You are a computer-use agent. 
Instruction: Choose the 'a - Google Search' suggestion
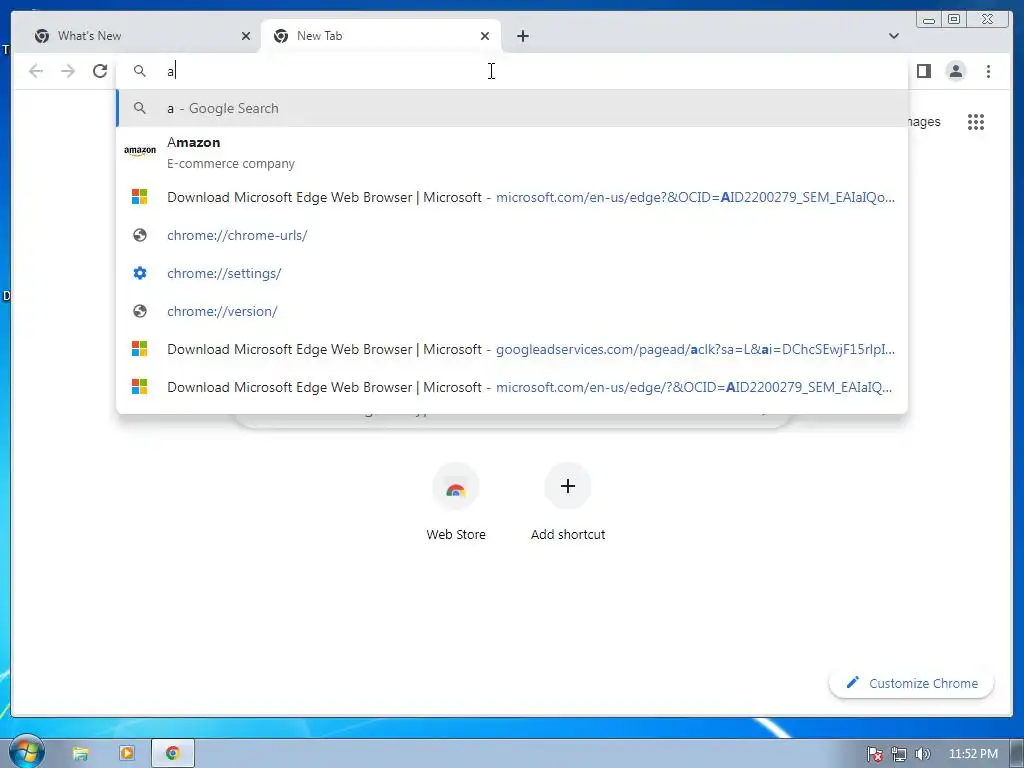point(512,108)
